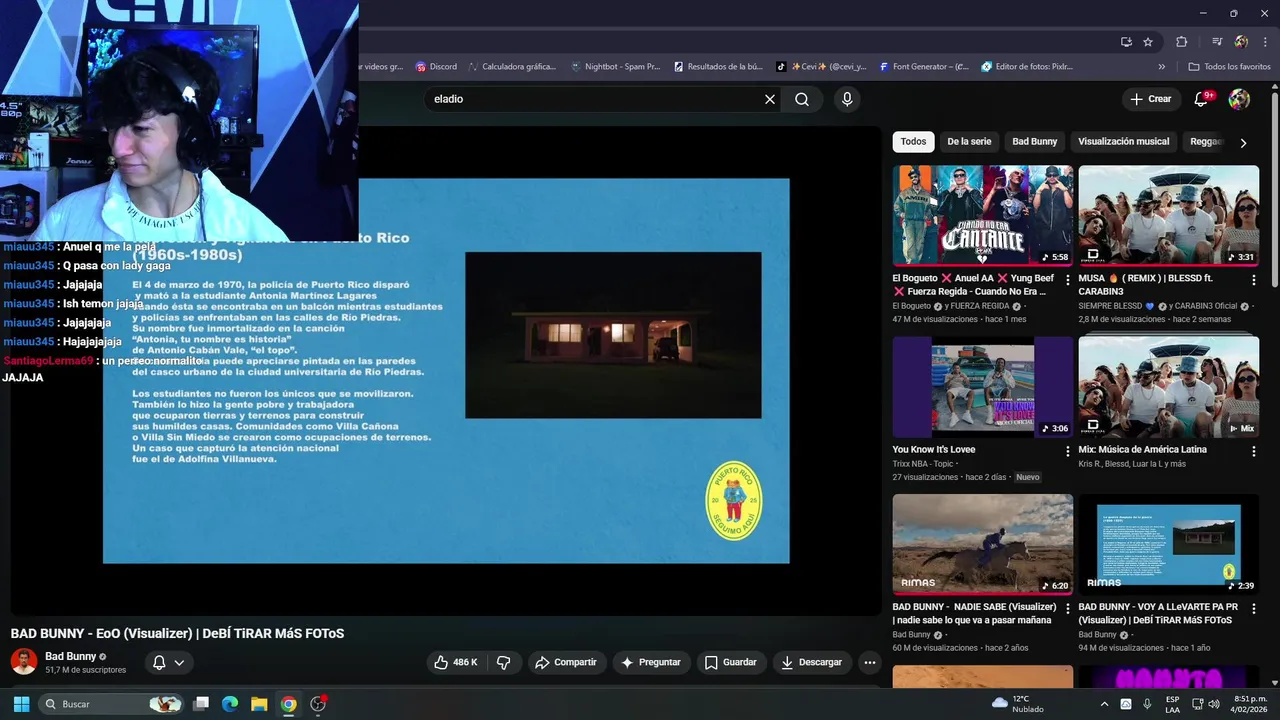Open the VOY A LLeVARTE PA PR thumbnail
The height and width of the screenshot is (720, 1280).
pos(1168,544)
